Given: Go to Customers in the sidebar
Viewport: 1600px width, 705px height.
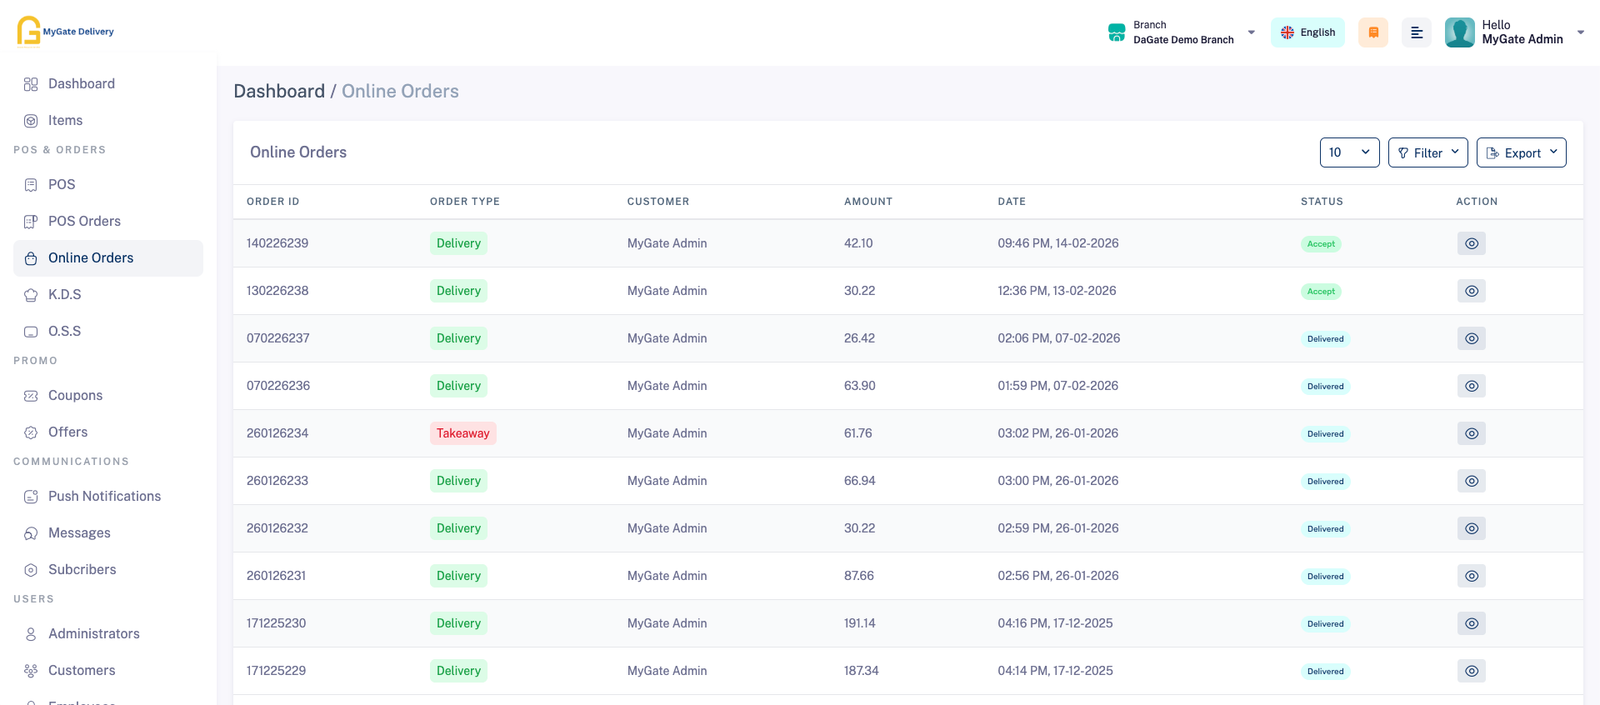Looking at the screenshot, I should pyautogui.click(x=81, y=670).
